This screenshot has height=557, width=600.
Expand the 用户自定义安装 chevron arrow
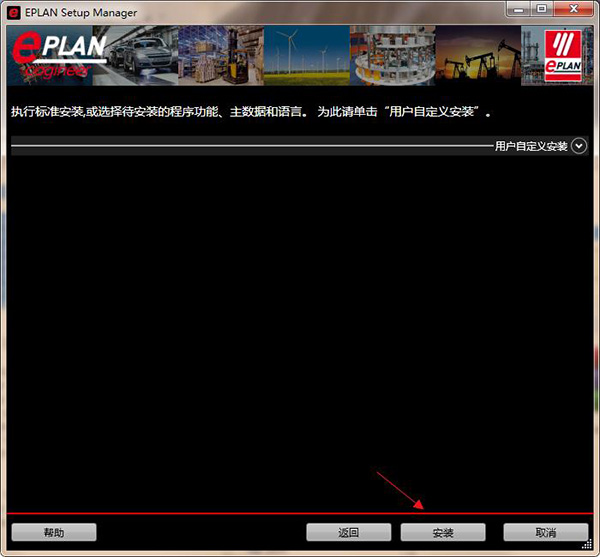coord(578,146)
